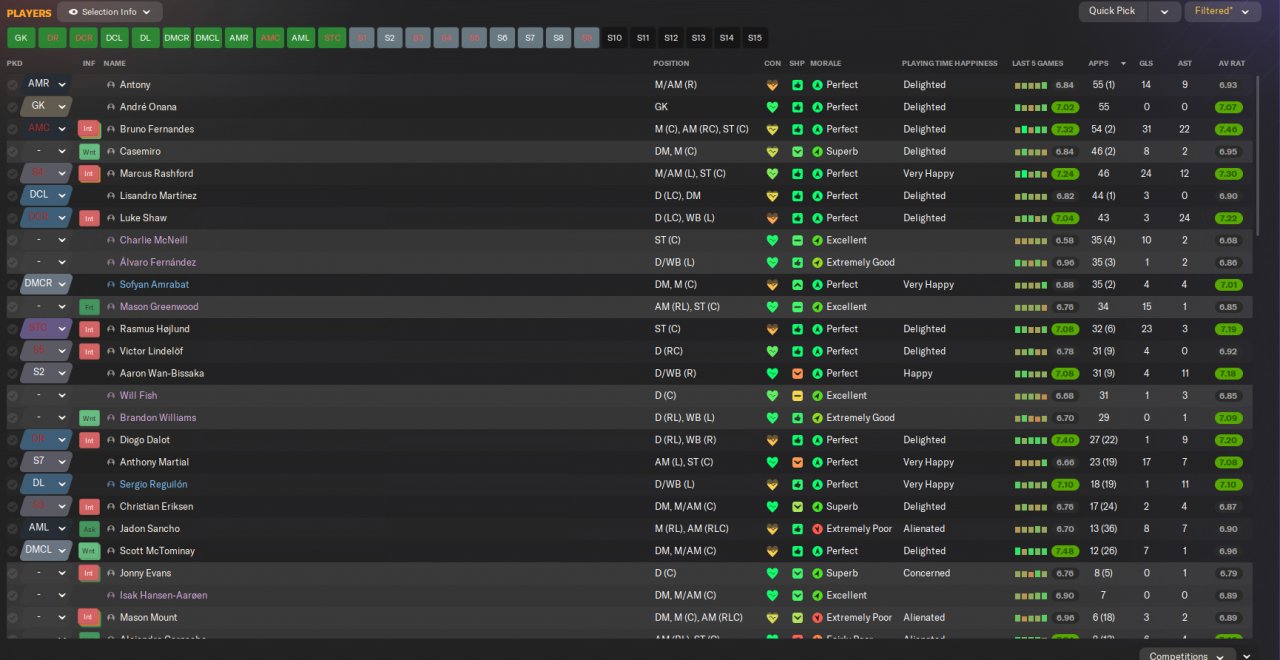This screenshot has width=1280, height=660.
Task: Click Rasmus Højlund's Int info badge
Action: [x=89, y=329]
